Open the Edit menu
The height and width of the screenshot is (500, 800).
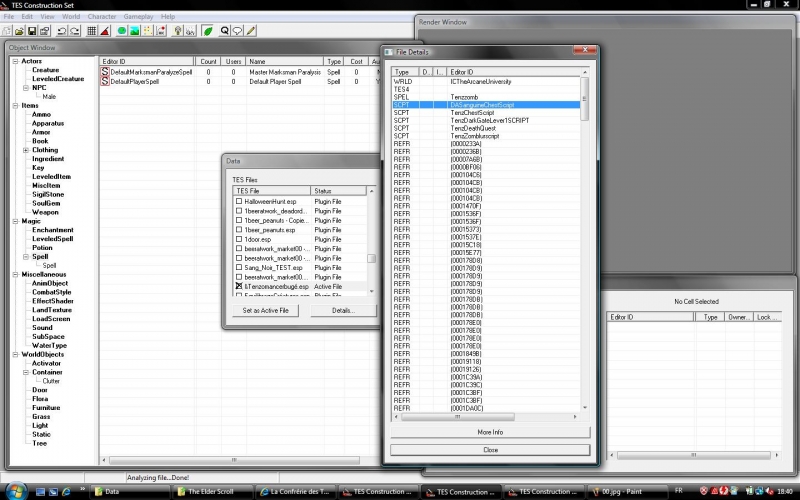(x=27, y=16)
